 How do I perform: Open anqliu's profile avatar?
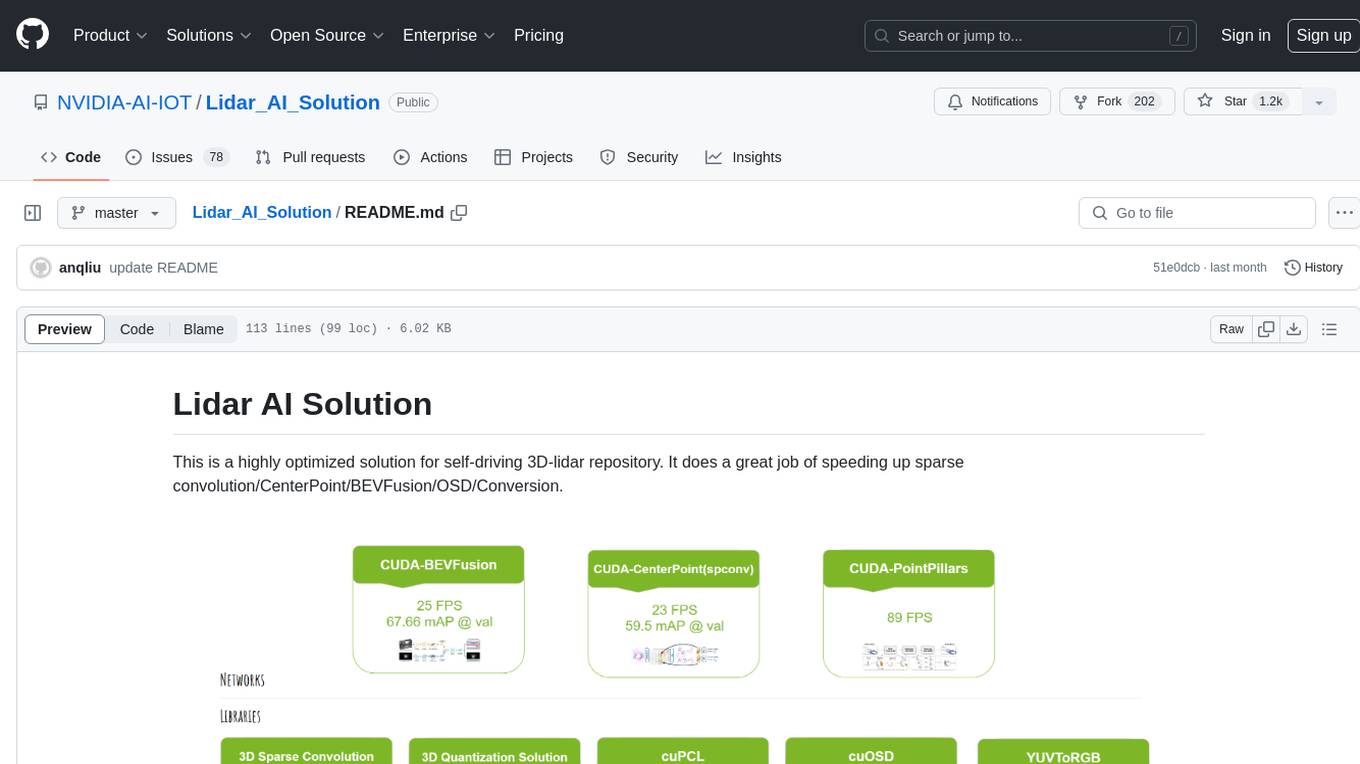tap(41, 268)
